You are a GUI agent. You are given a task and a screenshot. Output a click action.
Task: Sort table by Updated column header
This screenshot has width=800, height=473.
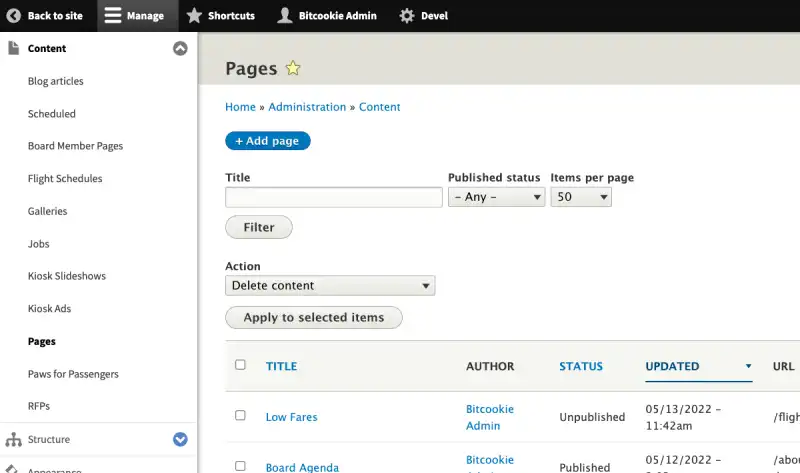(x=672, y=366)
